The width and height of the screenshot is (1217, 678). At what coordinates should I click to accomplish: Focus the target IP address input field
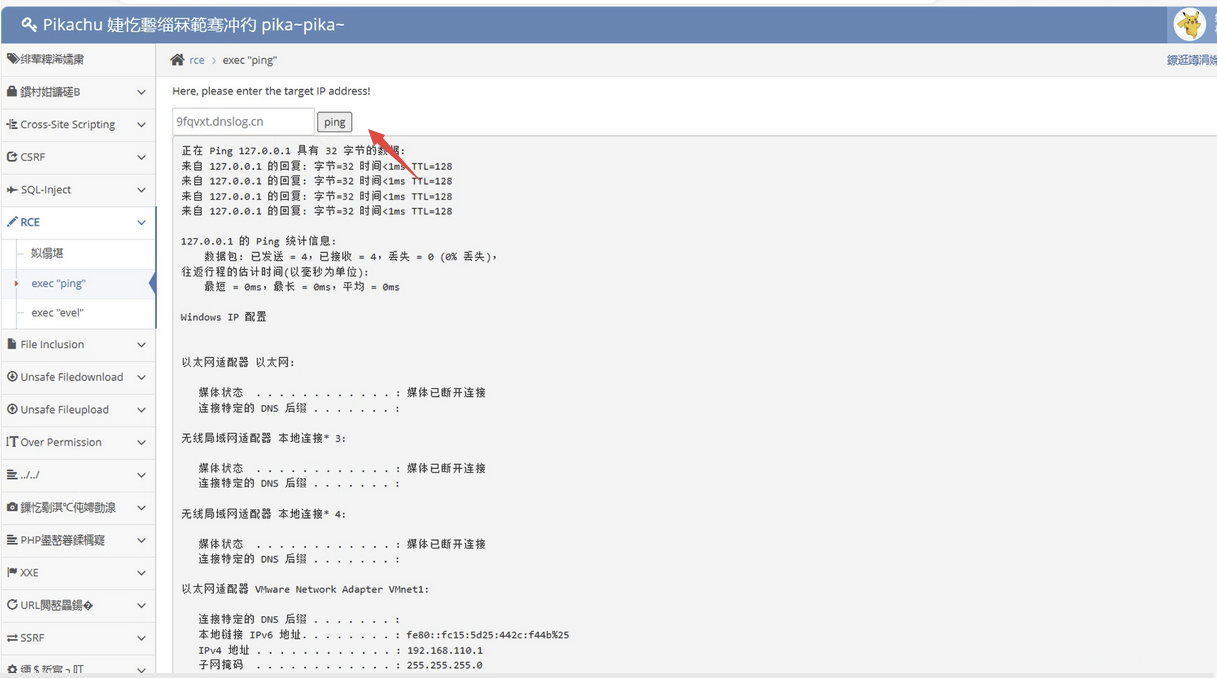pyautogui.click(x=243, y=121)
